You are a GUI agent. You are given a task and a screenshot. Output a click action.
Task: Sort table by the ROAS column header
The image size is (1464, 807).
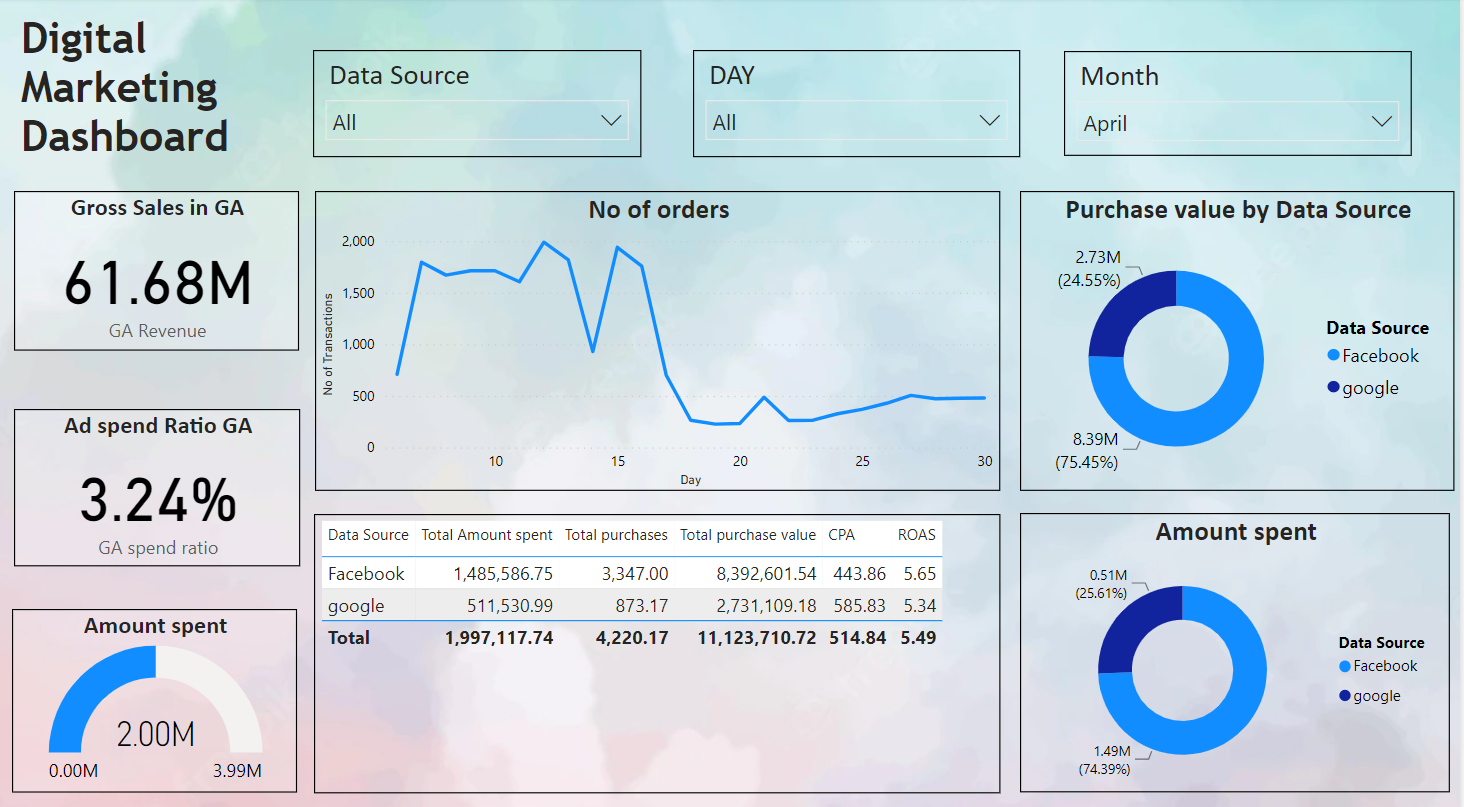(x=916, y=535)
